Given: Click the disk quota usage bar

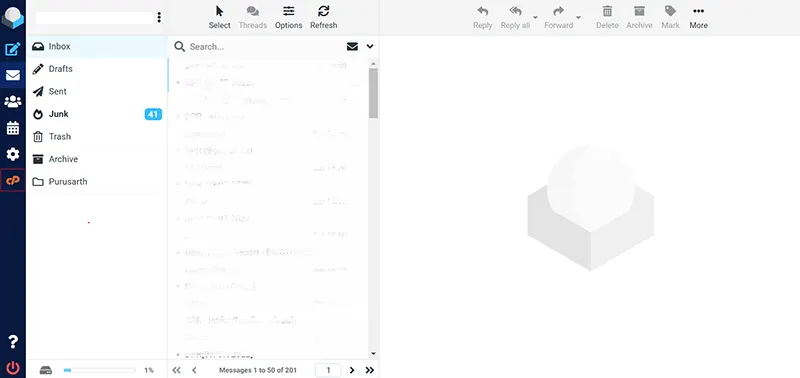Looking at the screenshot, I should 99,370.
